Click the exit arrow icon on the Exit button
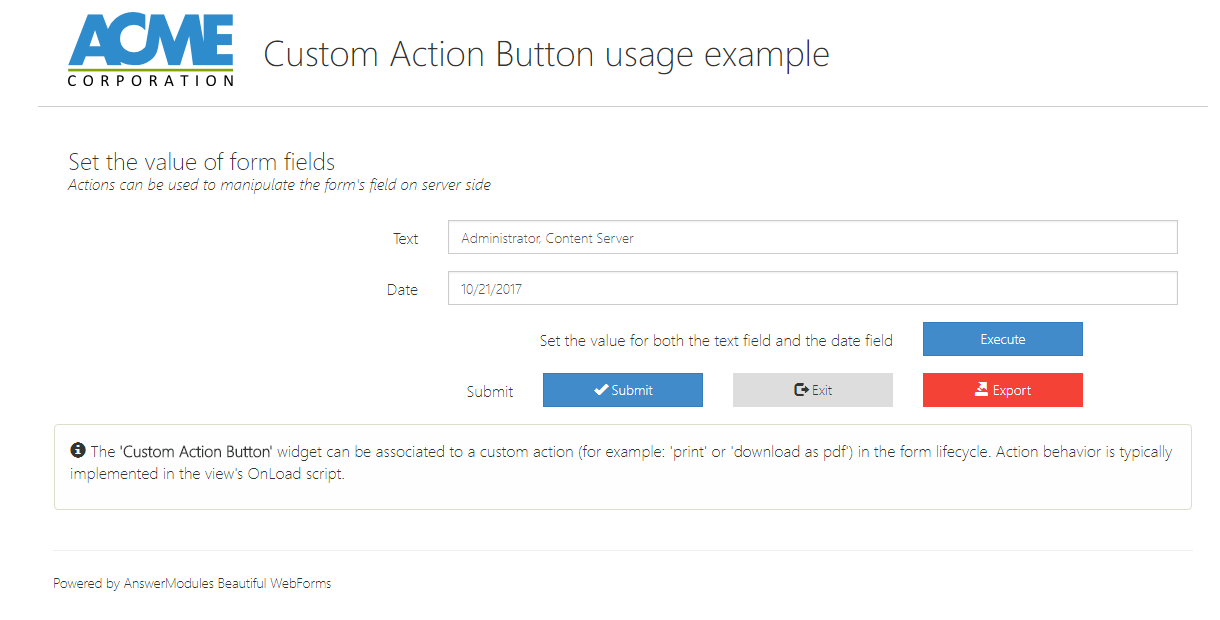The height and width of the screenshot is (620, 1220). click(x=801, y=390)
